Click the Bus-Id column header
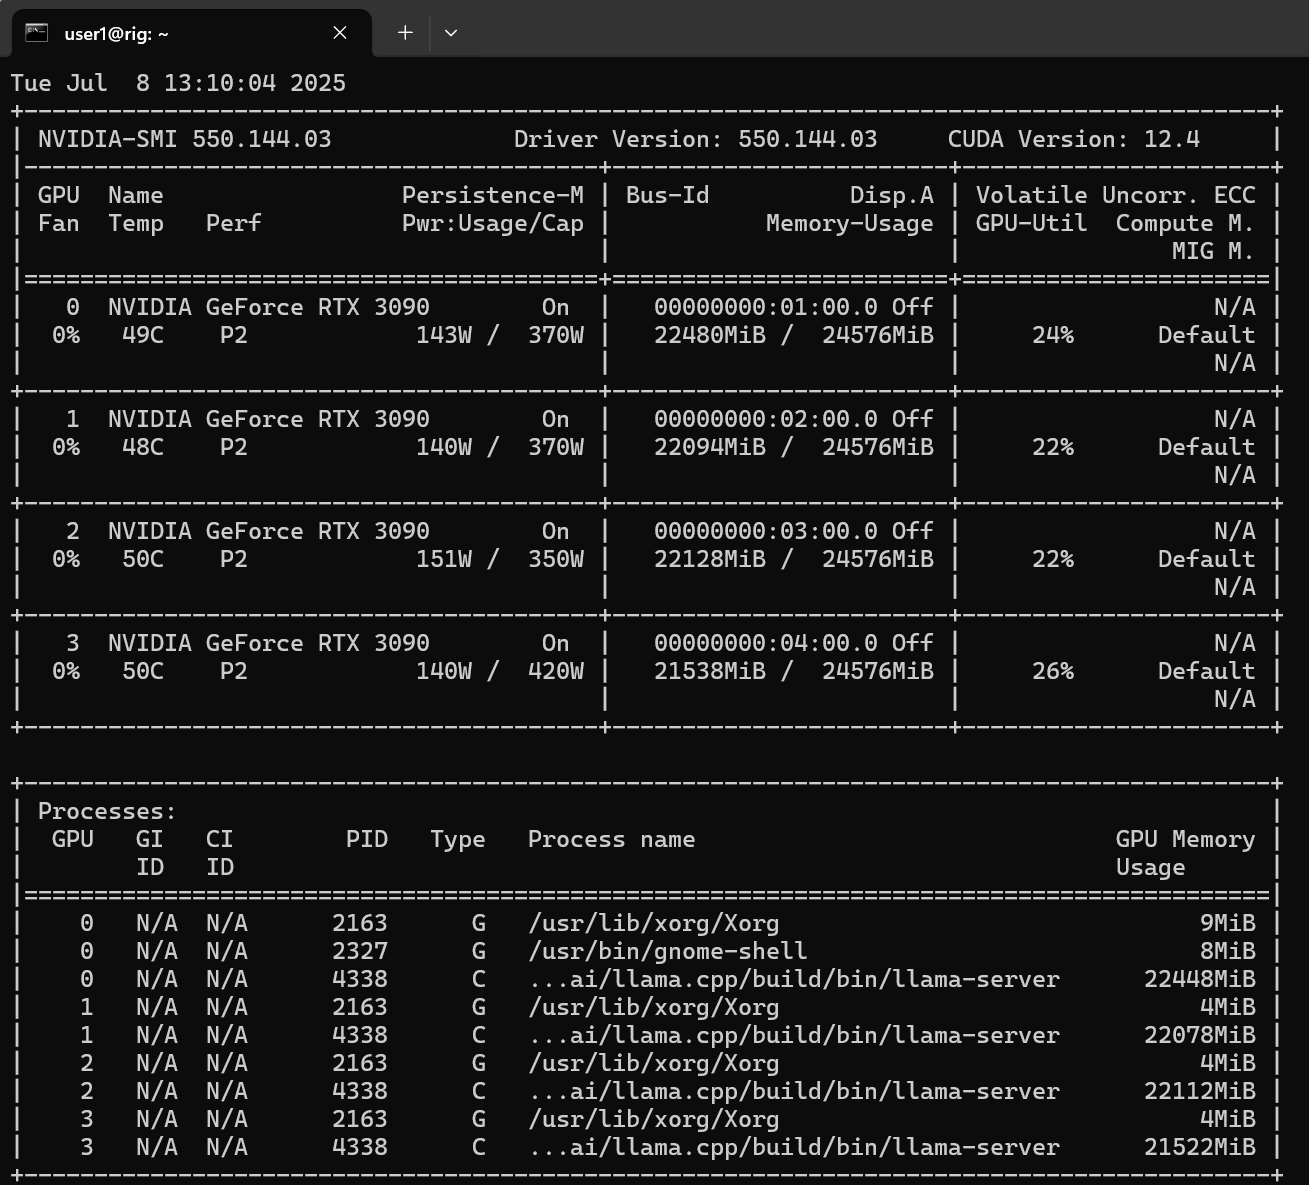The height and width of the screenshot is (1185, 1309). pyautogui.click(x=668, y=196)
